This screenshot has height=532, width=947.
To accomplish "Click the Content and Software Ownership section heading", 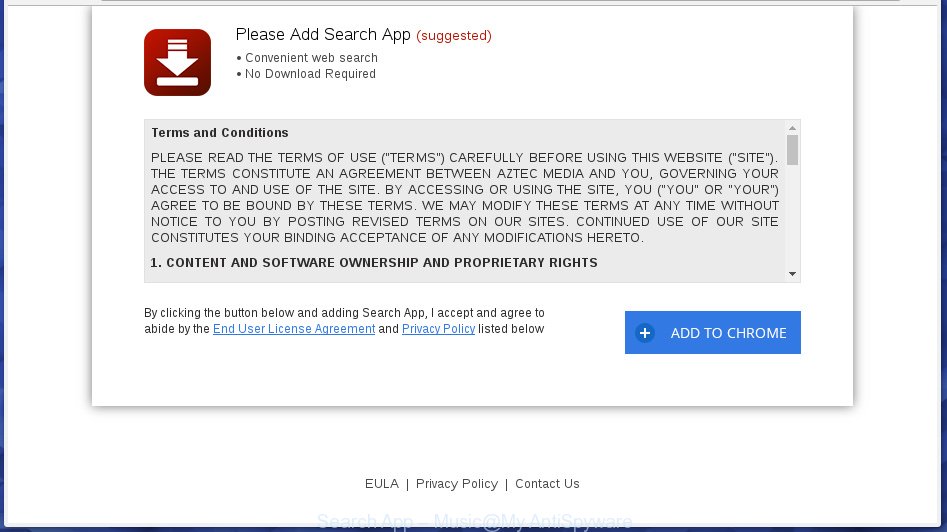I will (x=374, y=263).
